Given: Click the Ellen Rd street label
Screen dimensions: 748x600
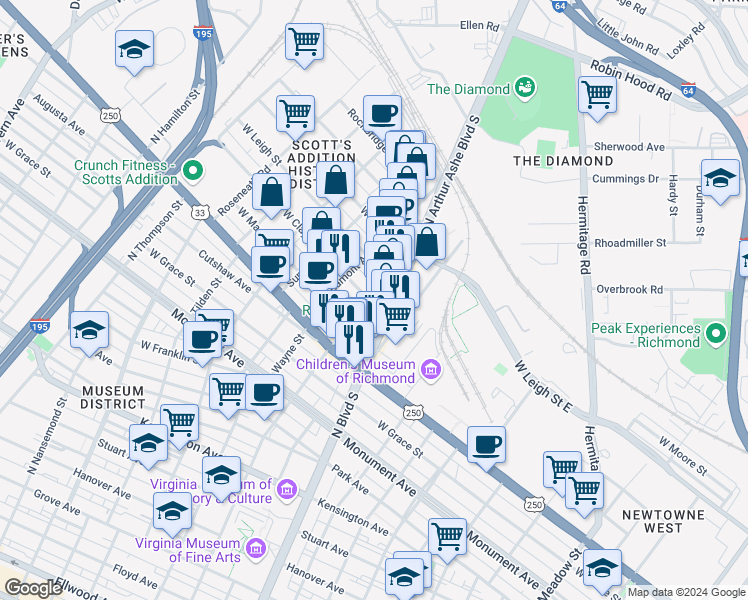Looking at the screenshot, I should click(x=479, y=25).
